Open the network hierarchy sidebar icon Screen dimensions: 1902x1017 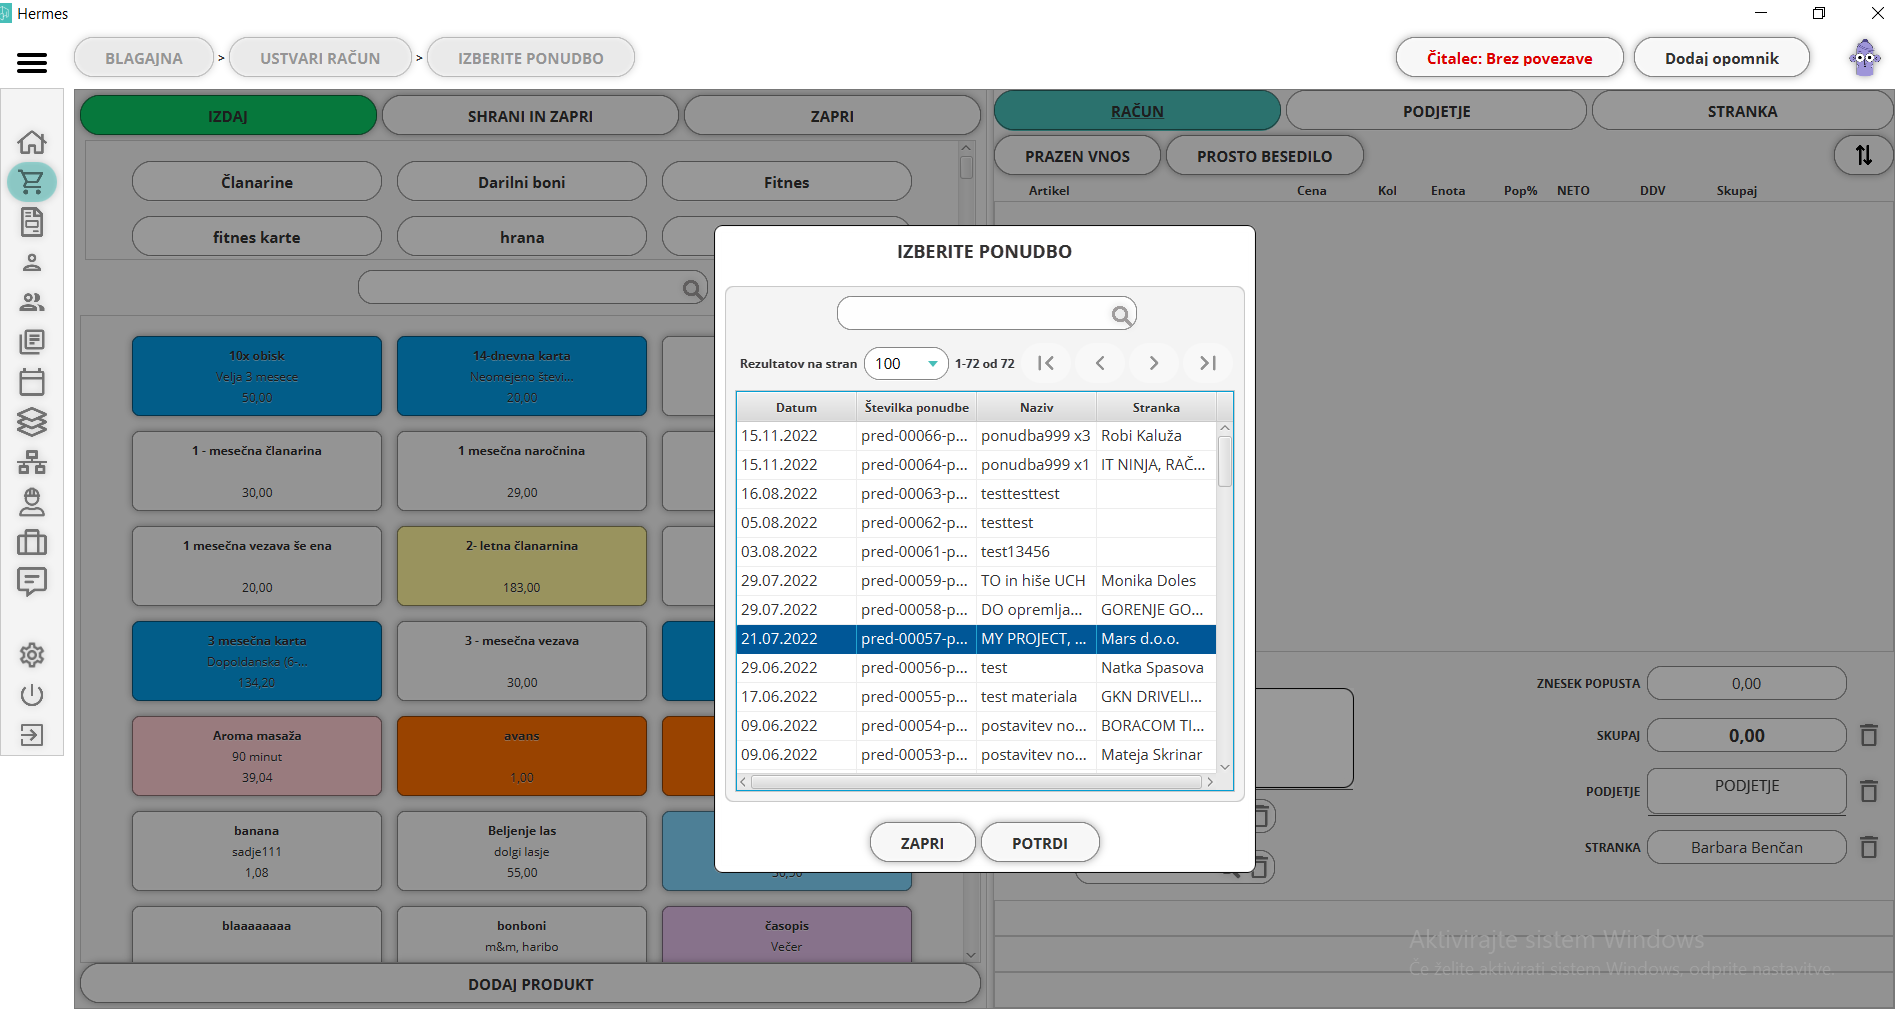[x=32, y=462]
